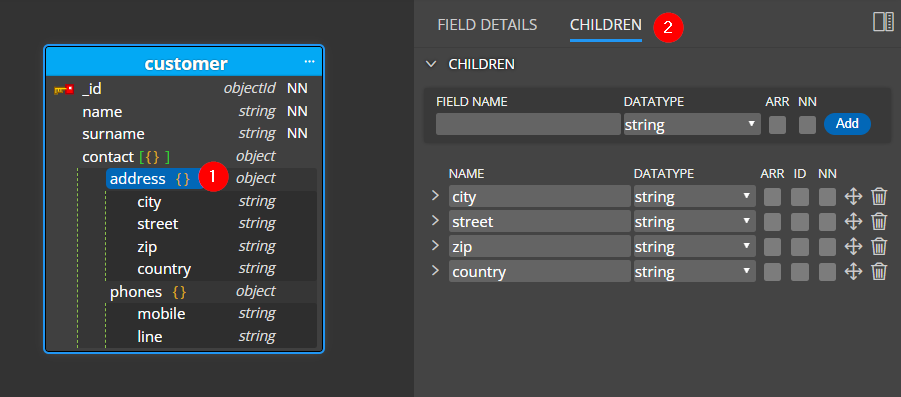Open new field datatype dropdown

pos(692,124)
